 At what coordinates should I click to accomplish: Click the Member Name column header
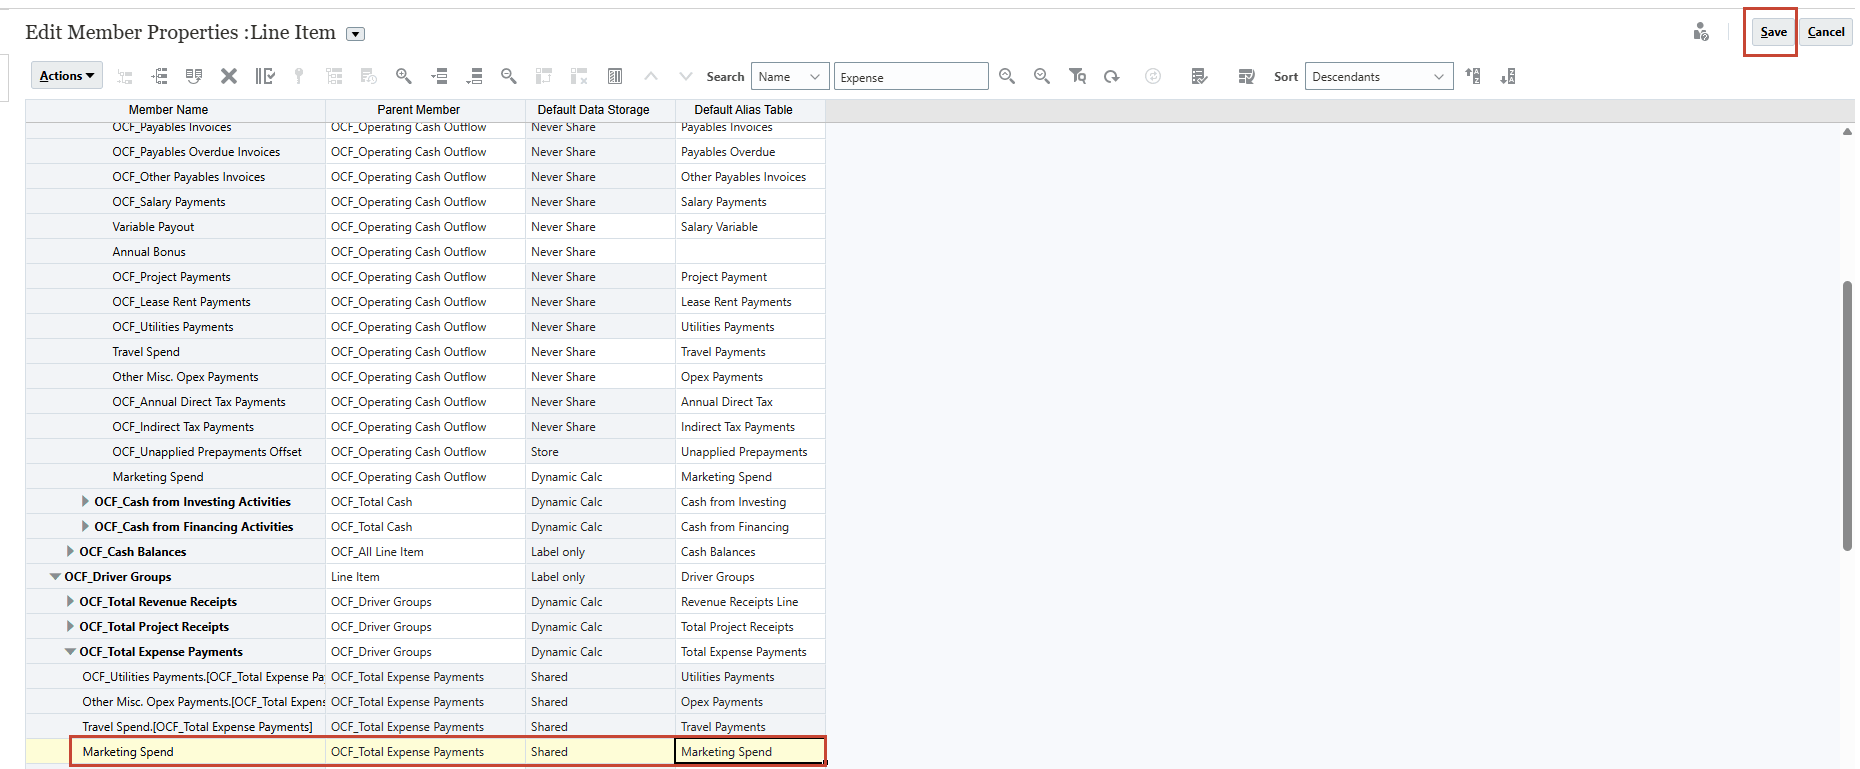[175, 110]
